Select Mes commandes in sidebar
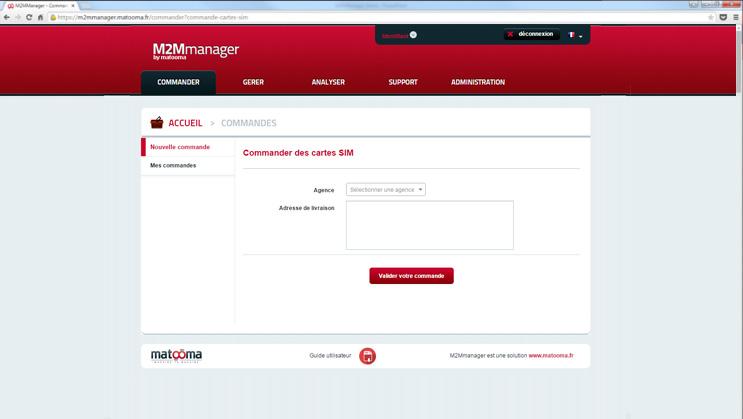 [188, 165]
